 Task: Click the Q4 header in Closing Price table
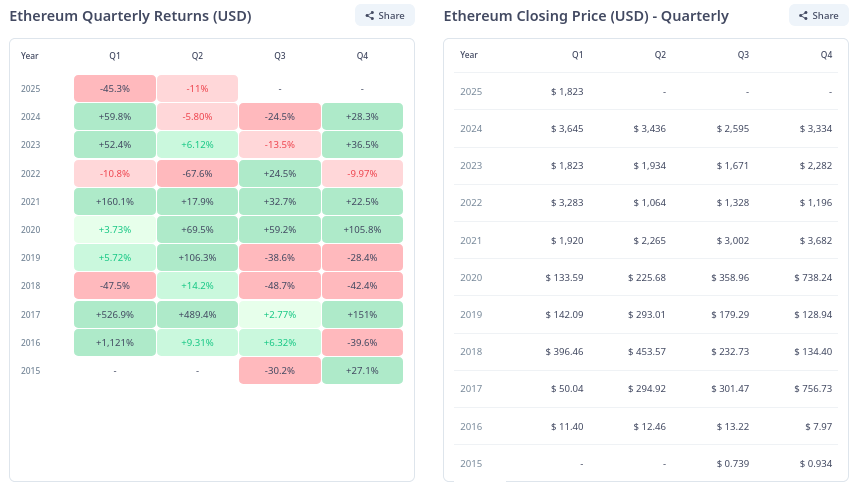pyautogui.click(x=826, y=55)
